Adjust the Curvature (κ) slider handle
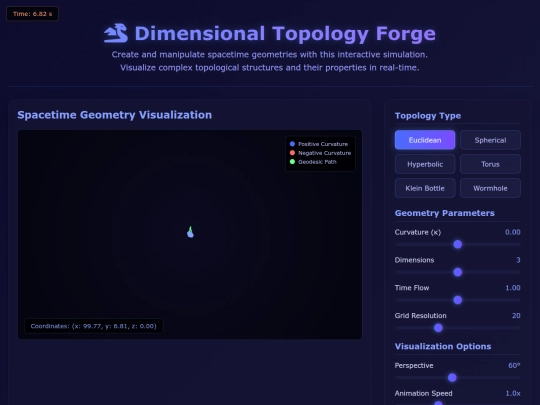Viewport: 540px width, 405px height. [x=457, y=244]
